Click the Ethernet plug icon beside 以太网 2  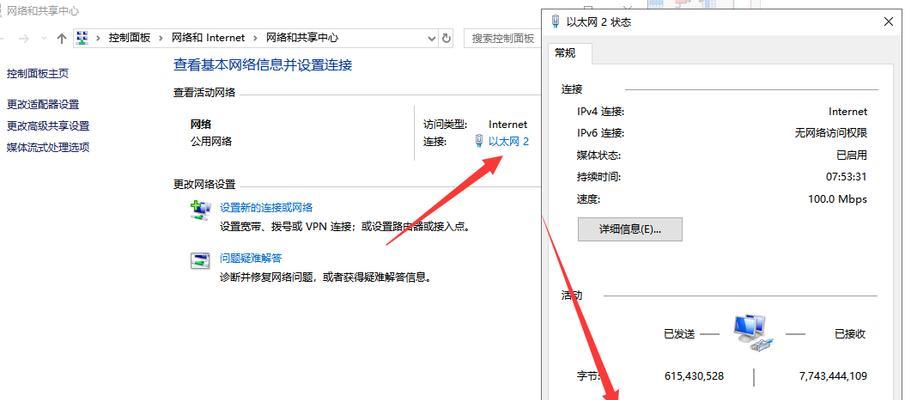(479, 141)
